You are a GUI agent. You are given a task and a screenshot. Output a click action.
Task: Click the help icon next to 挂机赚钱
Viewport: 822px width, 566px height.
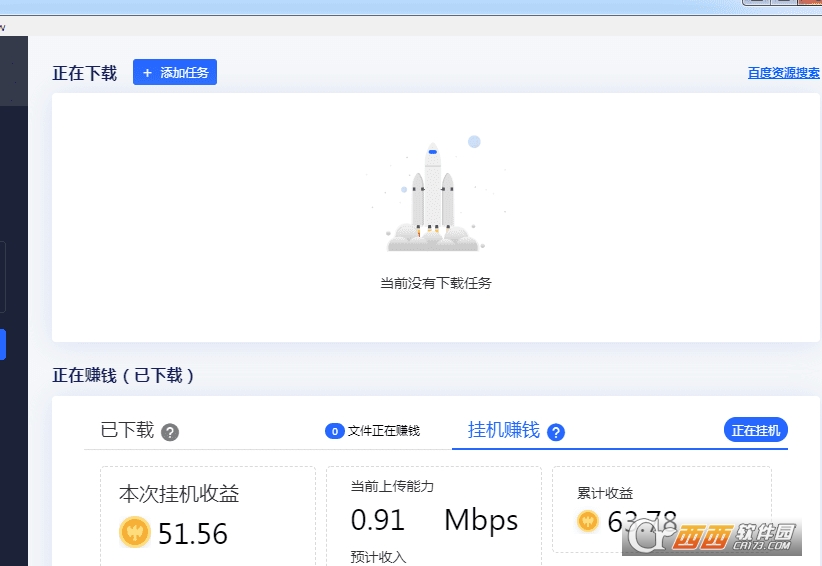[556, 432]
